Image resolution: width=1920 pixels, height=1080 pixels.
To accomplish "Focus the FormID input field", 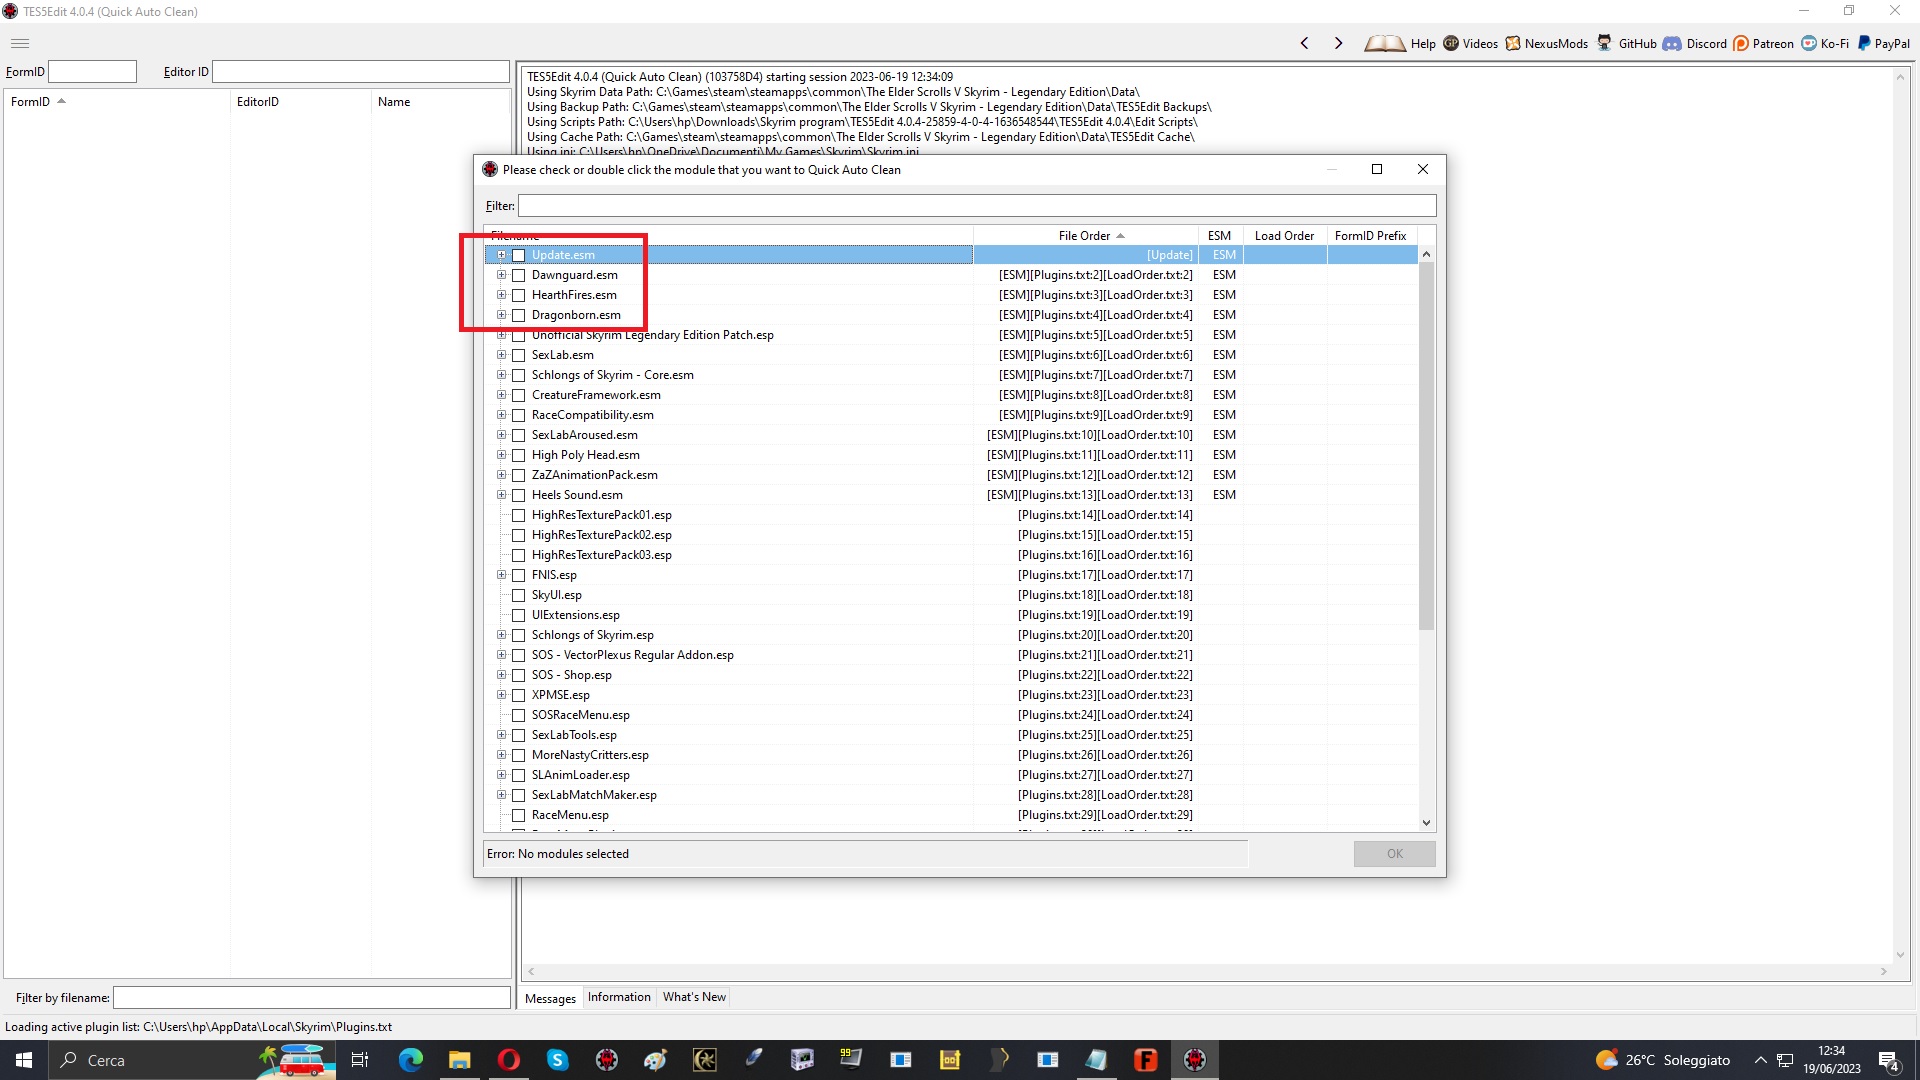I will click(x=92, y=72).
